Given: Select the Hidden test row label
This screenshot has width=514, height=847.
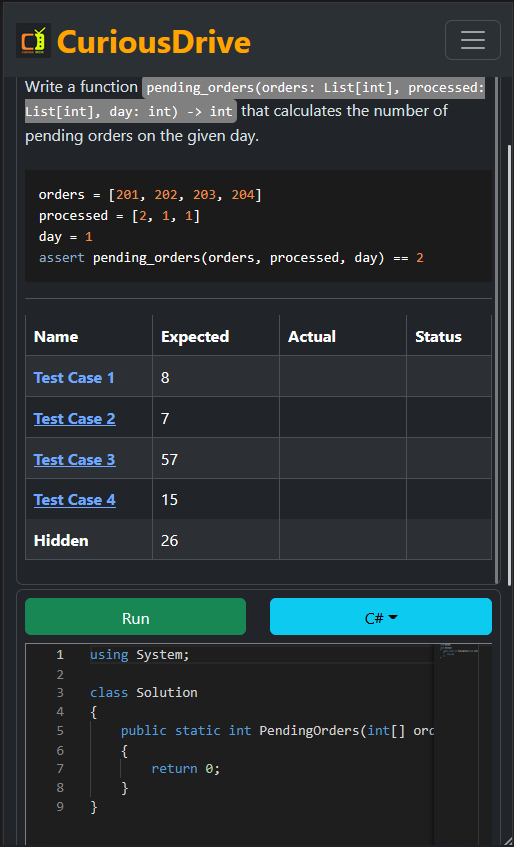Looking at the screenshot, I should (x=61, y=541).
